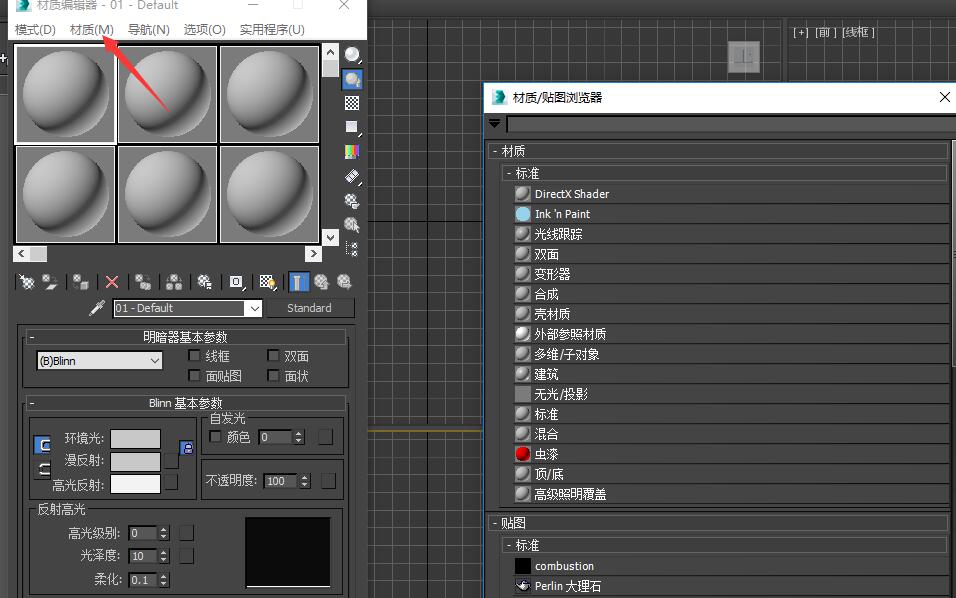Viewport: 956px width, 598px height.
Task: Check the 自发光 颜色 checkbox
Action: 216,437
